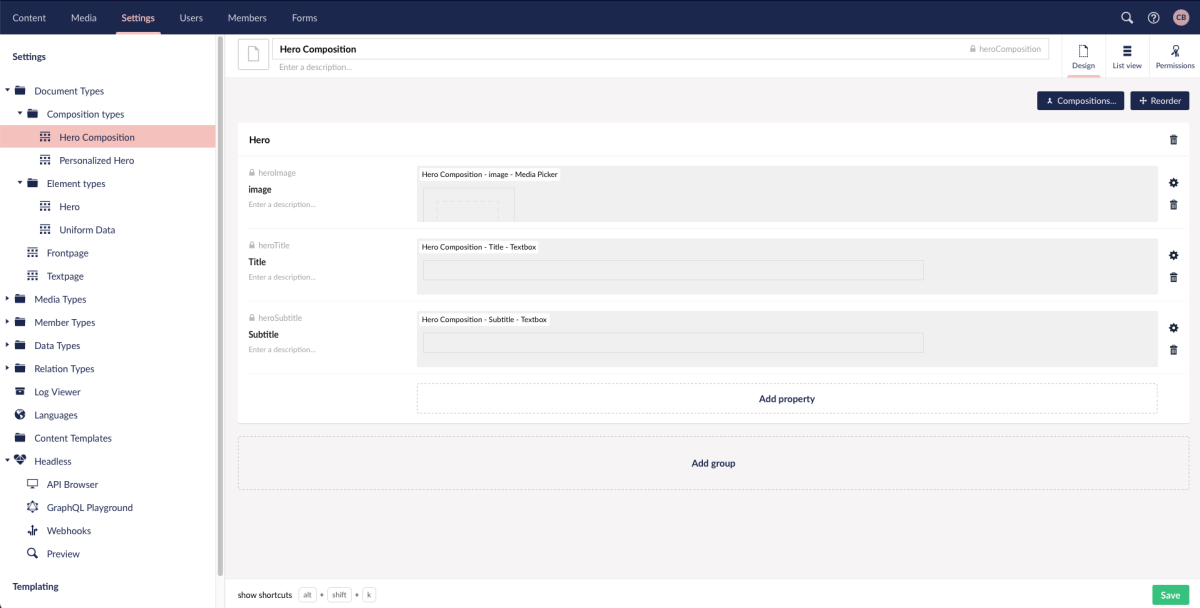Click the Templating section heading
Screen dimensions: 1200x608
pyautogui.click(x=35, y=586)
